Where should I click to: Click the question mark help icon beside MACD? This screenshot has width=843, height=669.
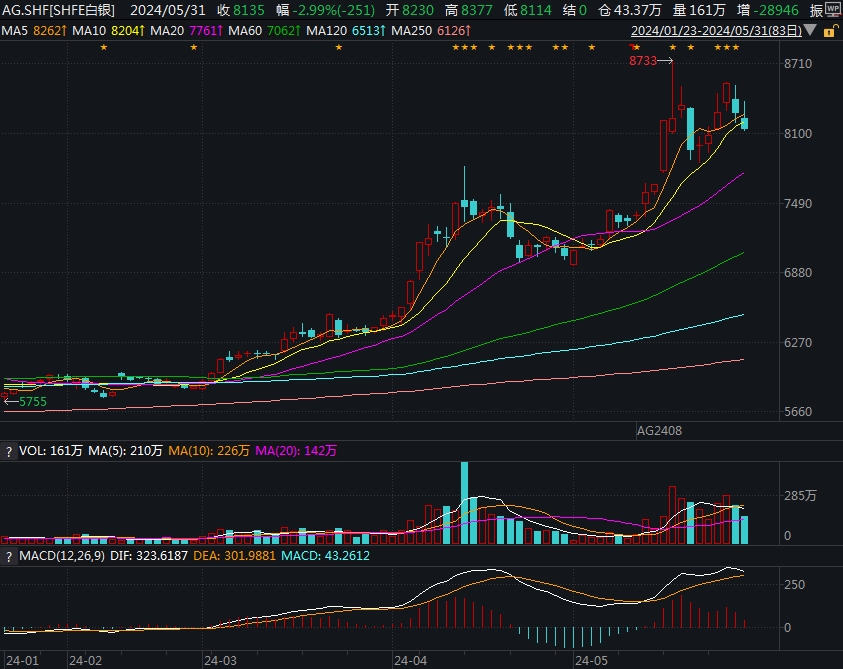(8, 556)
